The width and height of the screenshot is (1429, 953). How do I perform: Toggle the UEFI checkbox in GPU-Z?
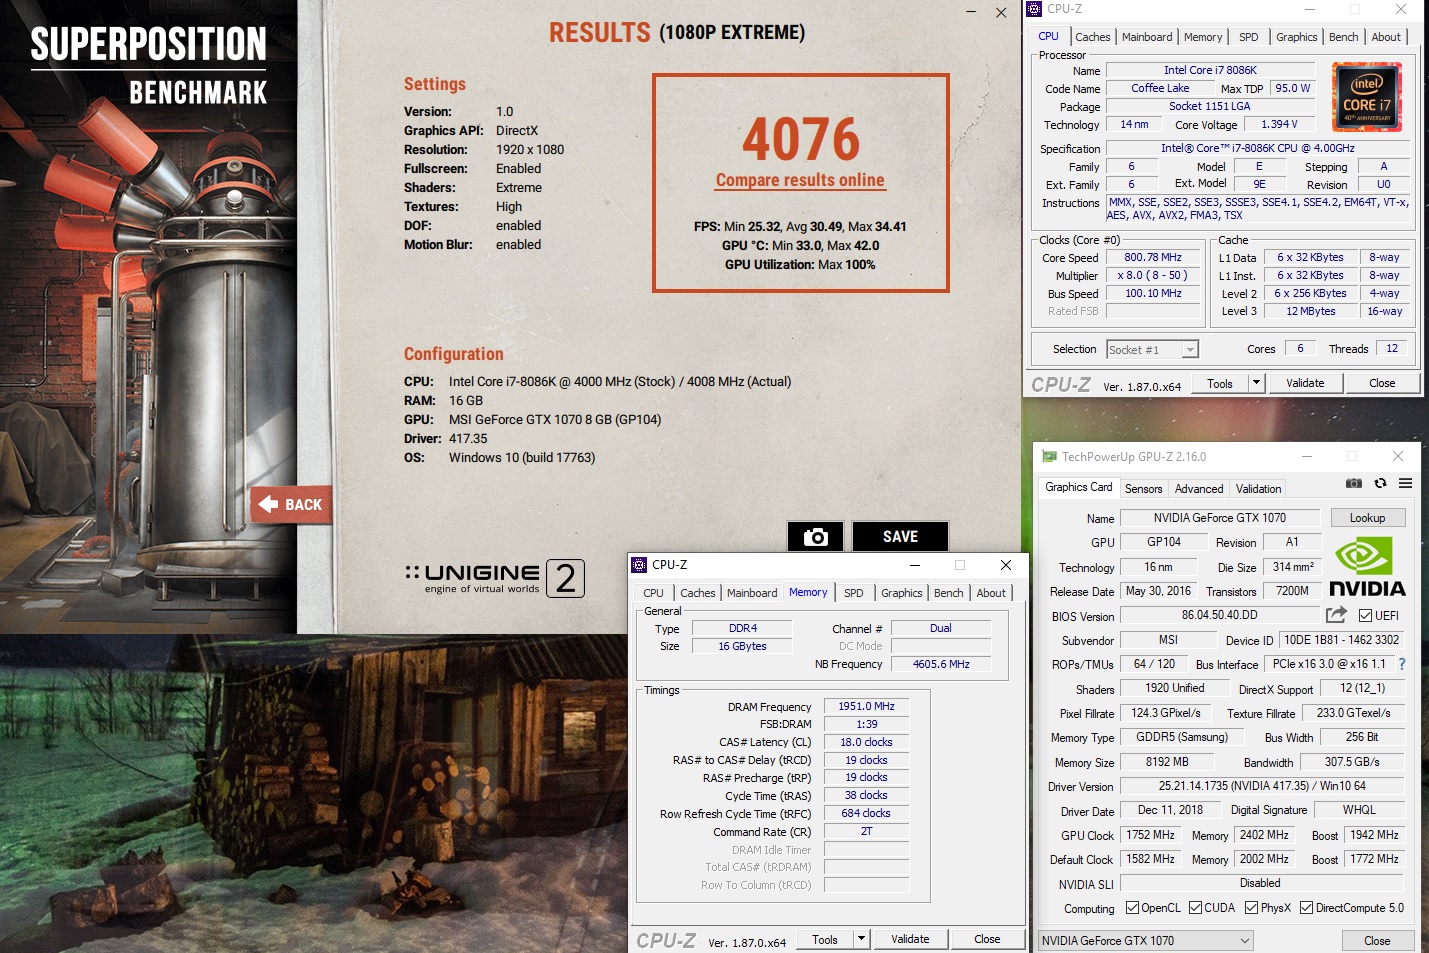coord(1365,616)
